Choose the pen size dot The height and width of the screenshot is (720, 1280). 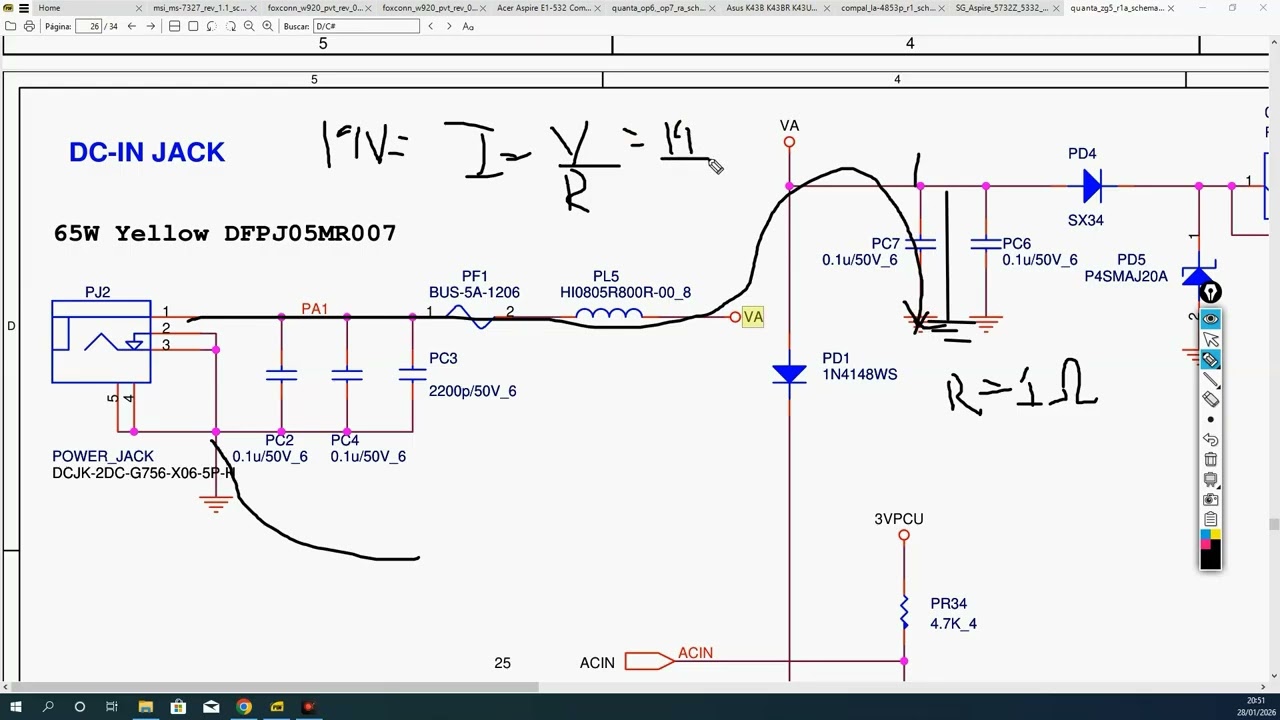(x=1210, y=420)
